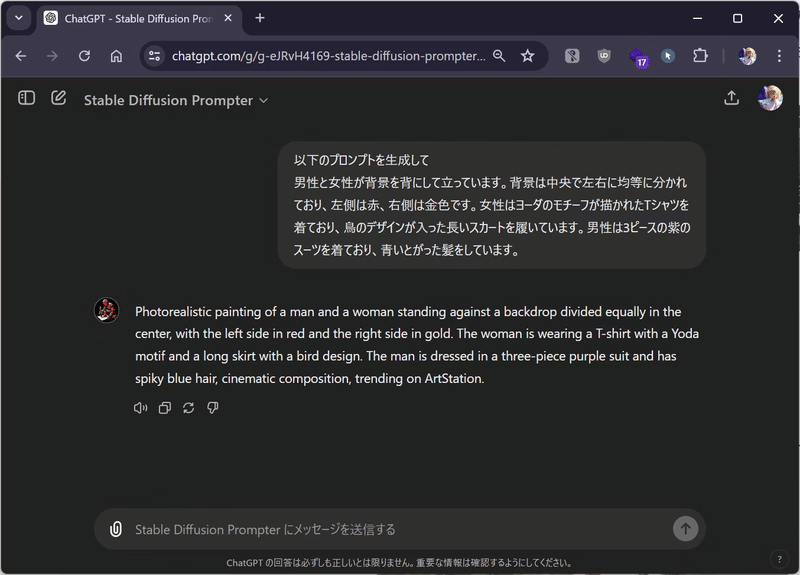Open the uBlock Origin shield extension
The image size is (800, 575).
coord(604,56)
